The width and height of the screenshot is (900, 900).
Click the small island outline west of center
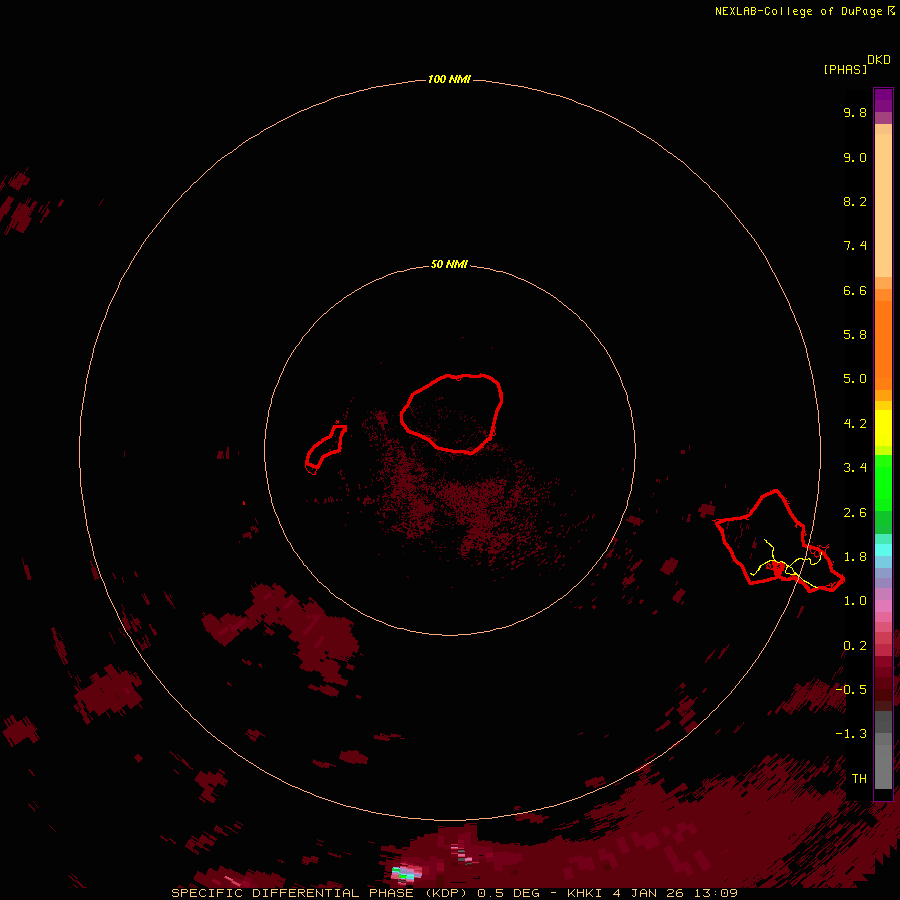(325, 449)
